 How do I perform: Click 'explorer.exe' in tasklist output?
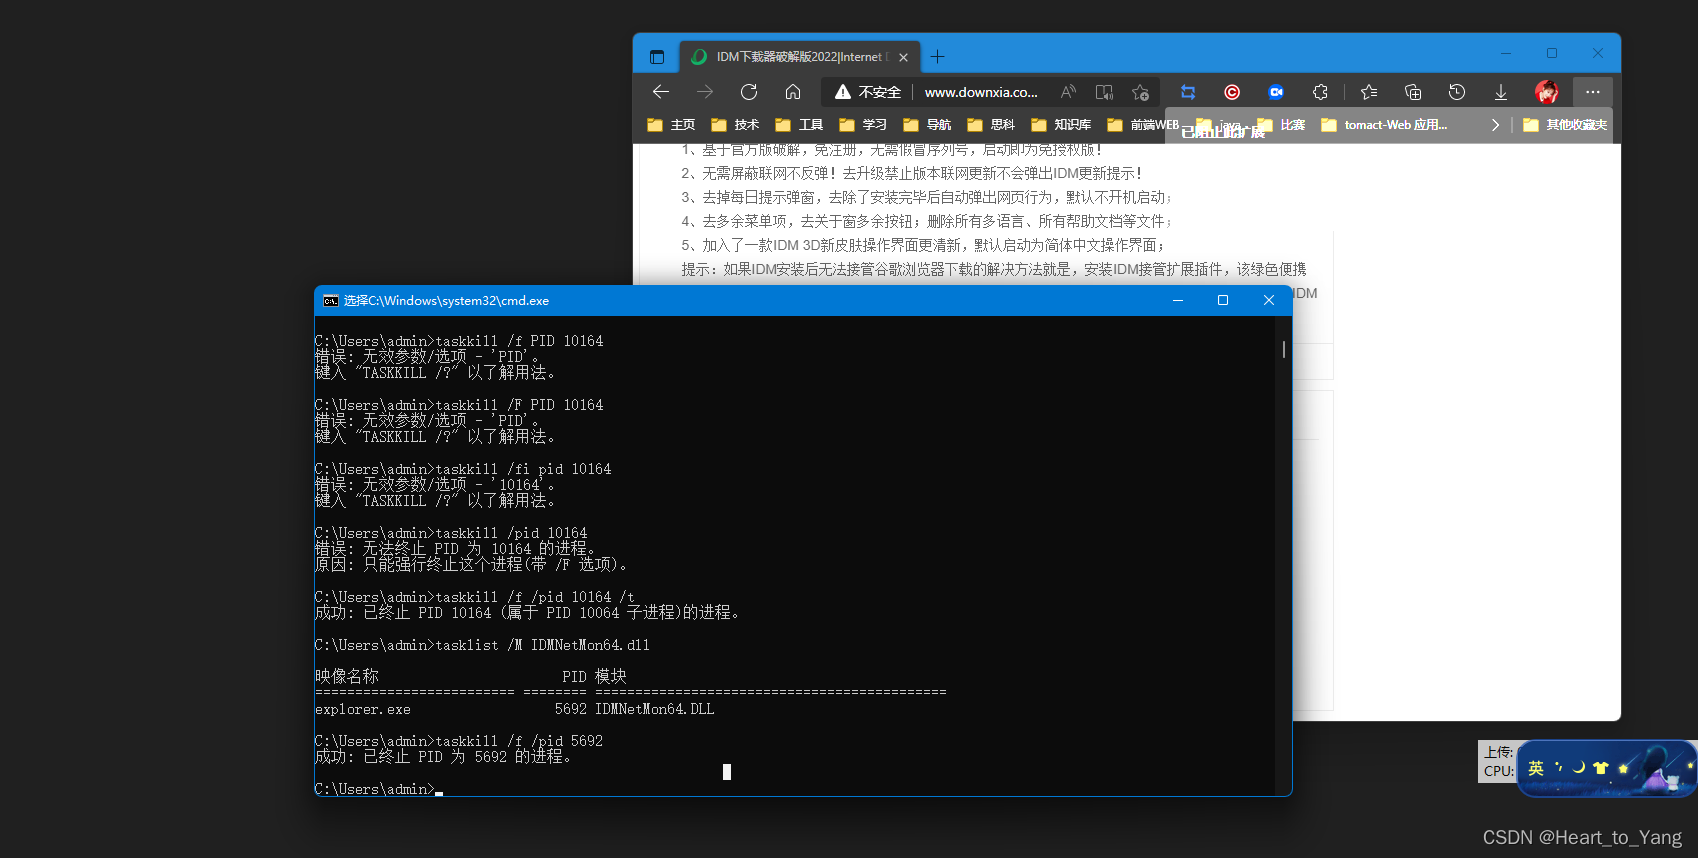(363, 709)
